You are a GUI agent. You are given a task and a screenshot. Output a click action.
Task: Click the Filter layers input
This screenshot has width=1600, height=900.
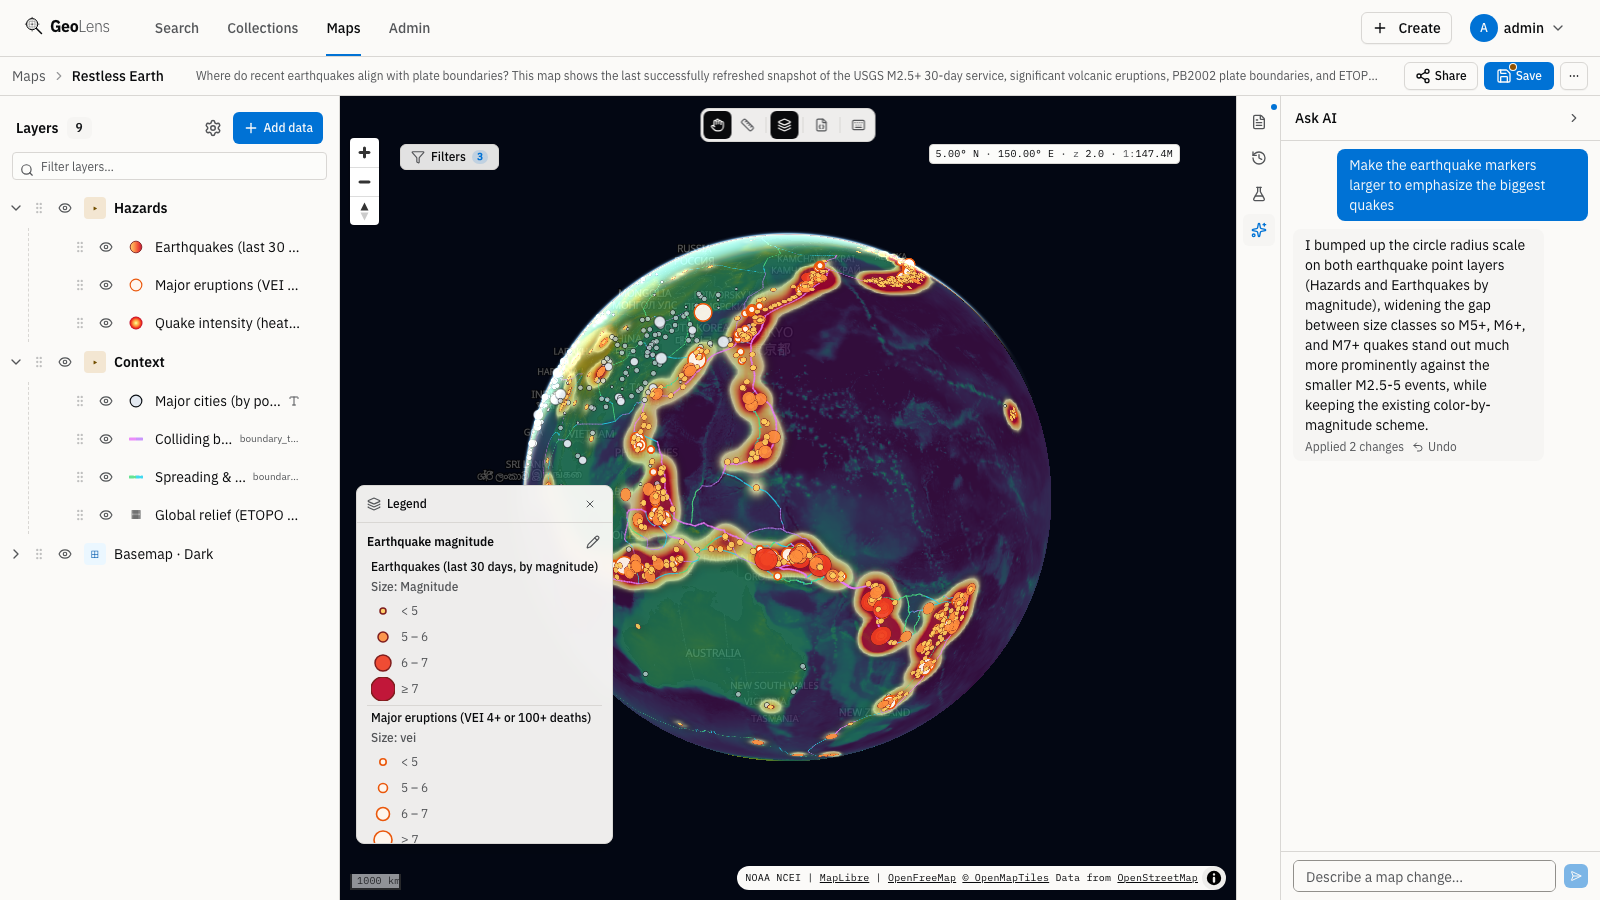(170, 167)
